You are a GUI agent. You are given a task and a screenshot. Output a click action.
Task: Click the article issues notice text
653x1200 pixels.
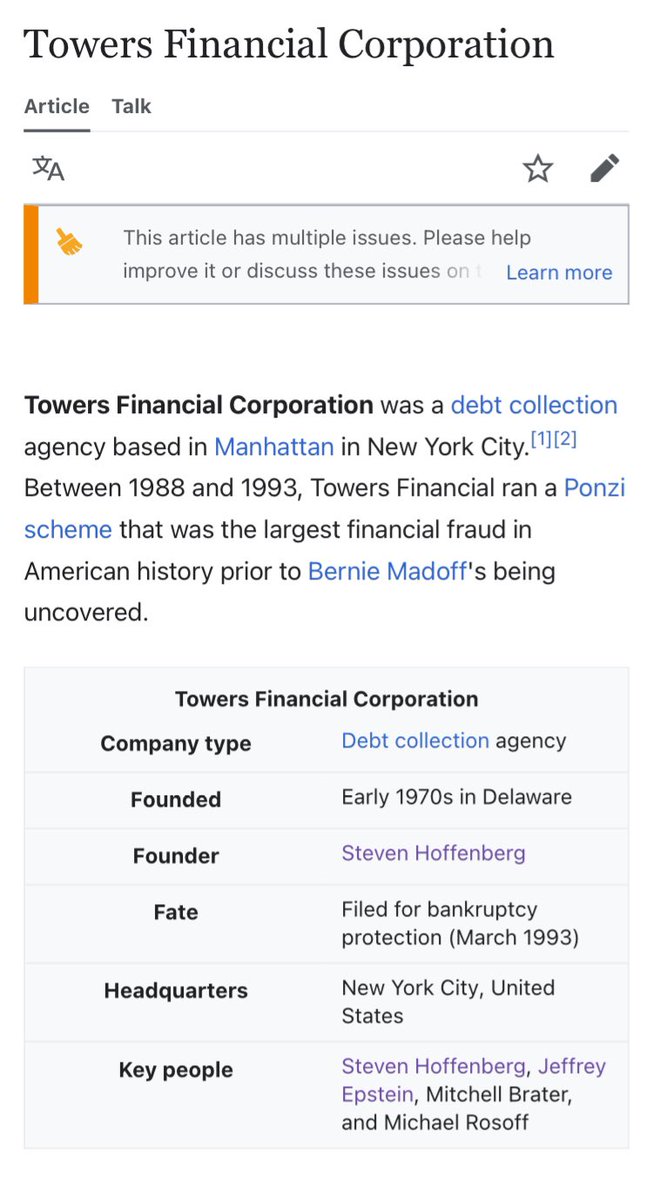pyautogui.click(x=300, y=254)
